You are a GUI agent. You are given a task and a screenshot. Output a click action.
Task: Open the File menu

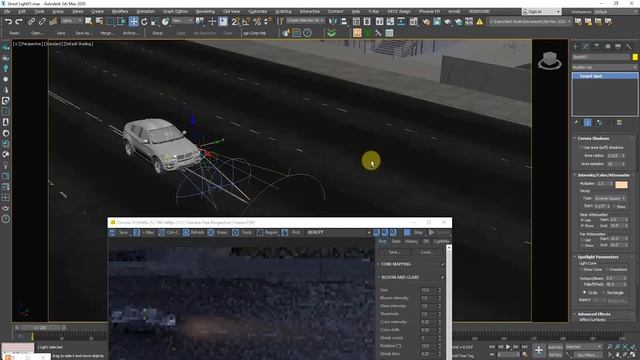(x=7, y=11)
